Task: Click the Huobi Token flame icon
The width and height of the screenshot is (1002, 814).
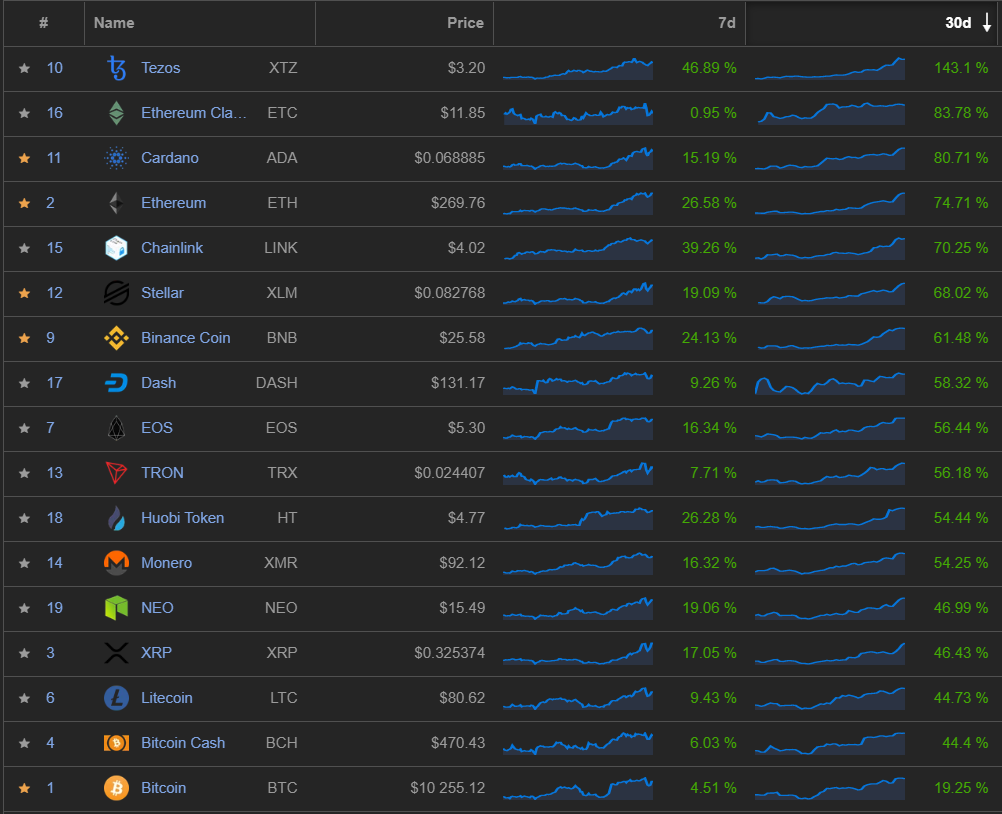Action: [116, 518]
